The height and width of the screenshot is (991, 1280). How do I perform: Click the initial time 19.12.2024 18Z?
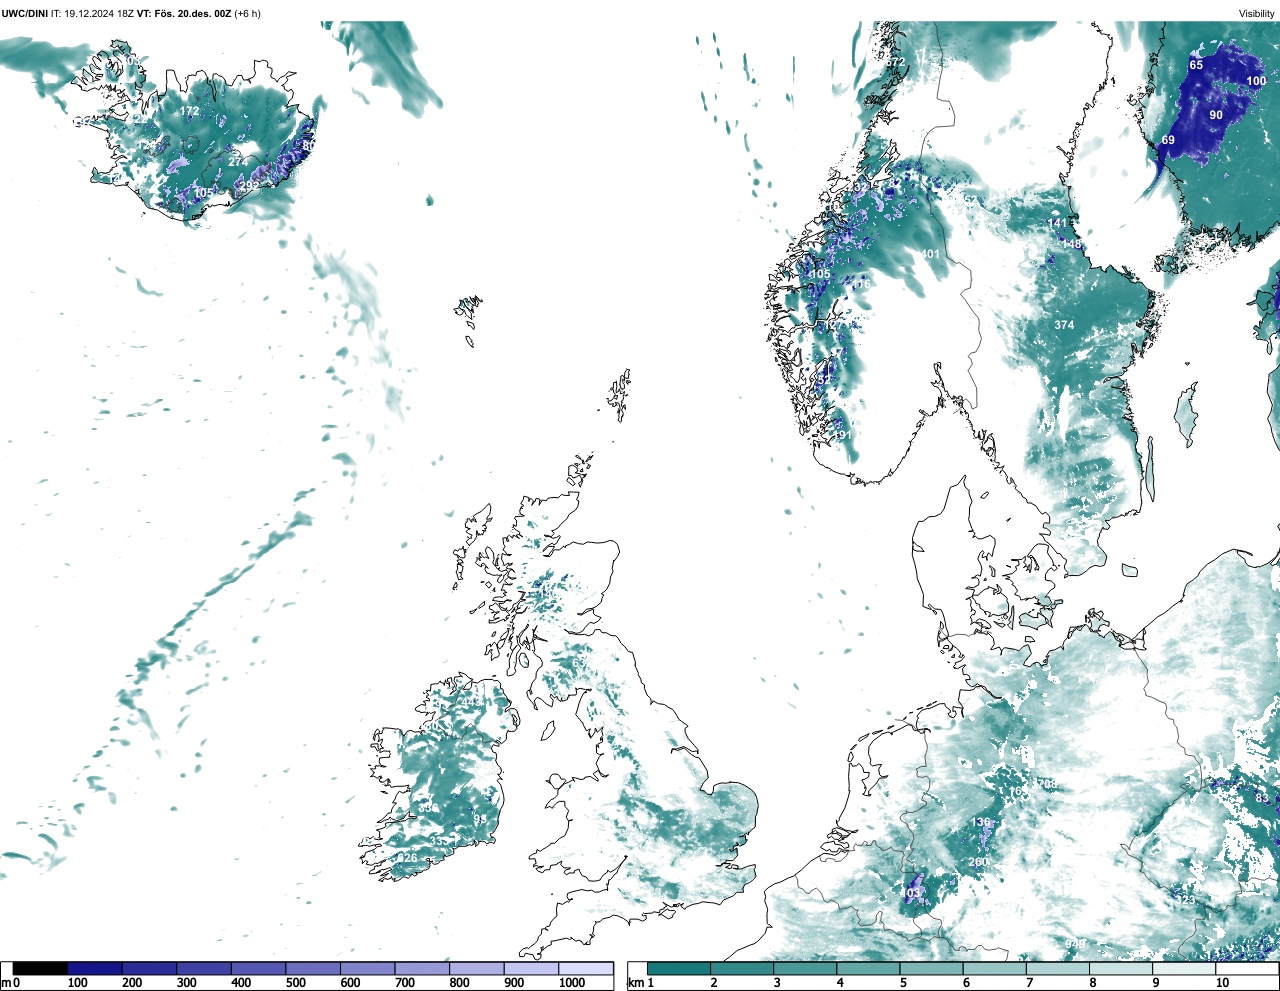pyautogui.click(x=99, y=13)
